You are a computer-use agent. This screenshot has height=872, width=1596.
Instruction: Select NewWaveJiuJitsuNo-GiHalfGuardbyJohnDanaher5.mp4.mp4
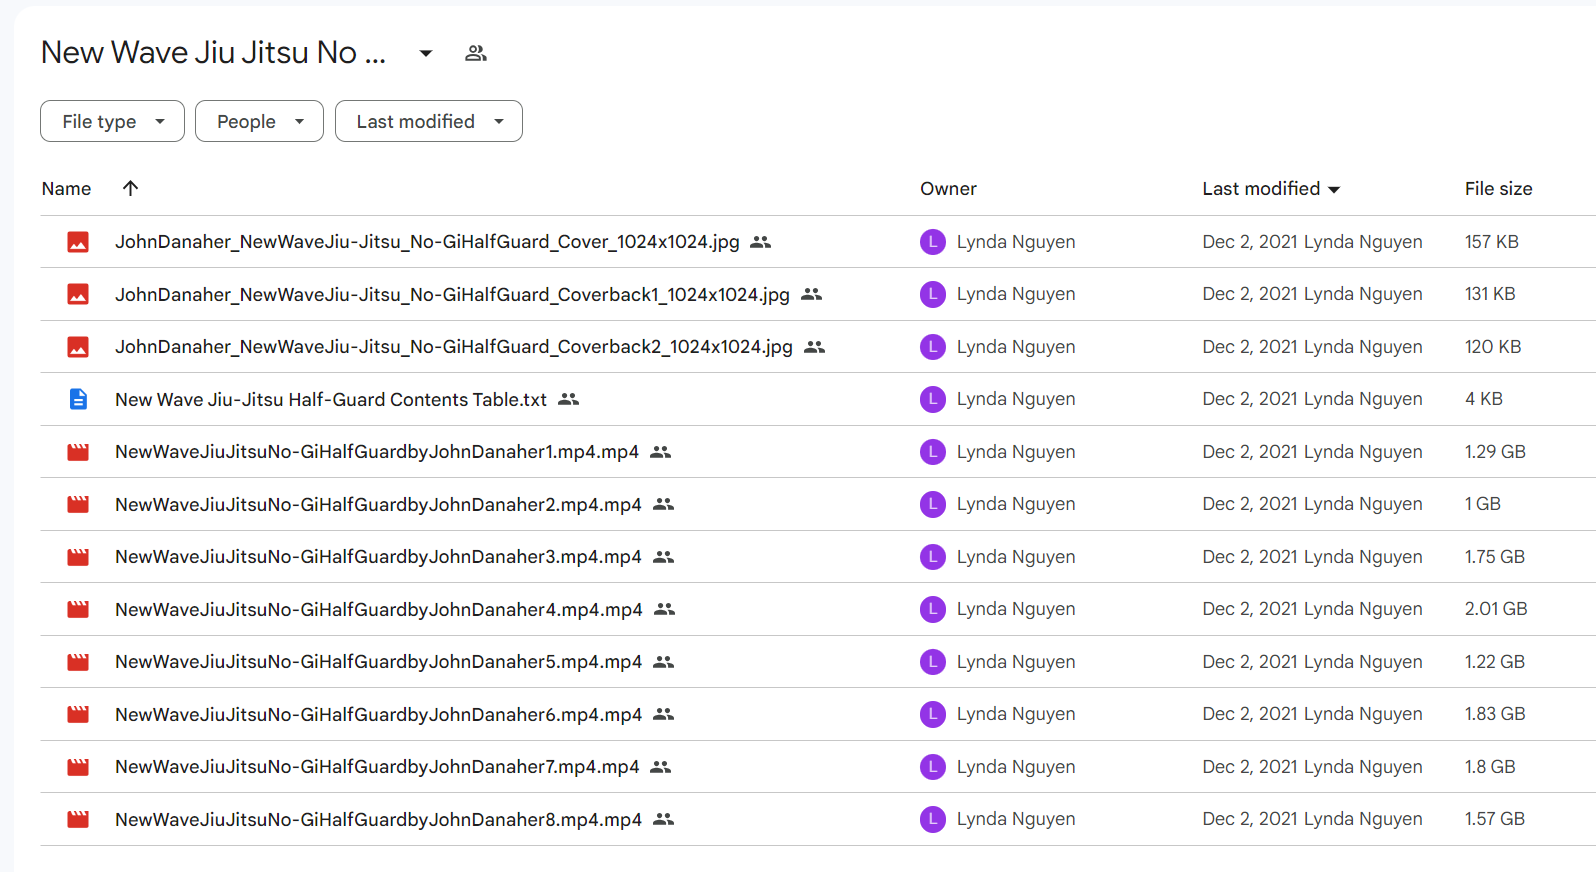point(378,662)
